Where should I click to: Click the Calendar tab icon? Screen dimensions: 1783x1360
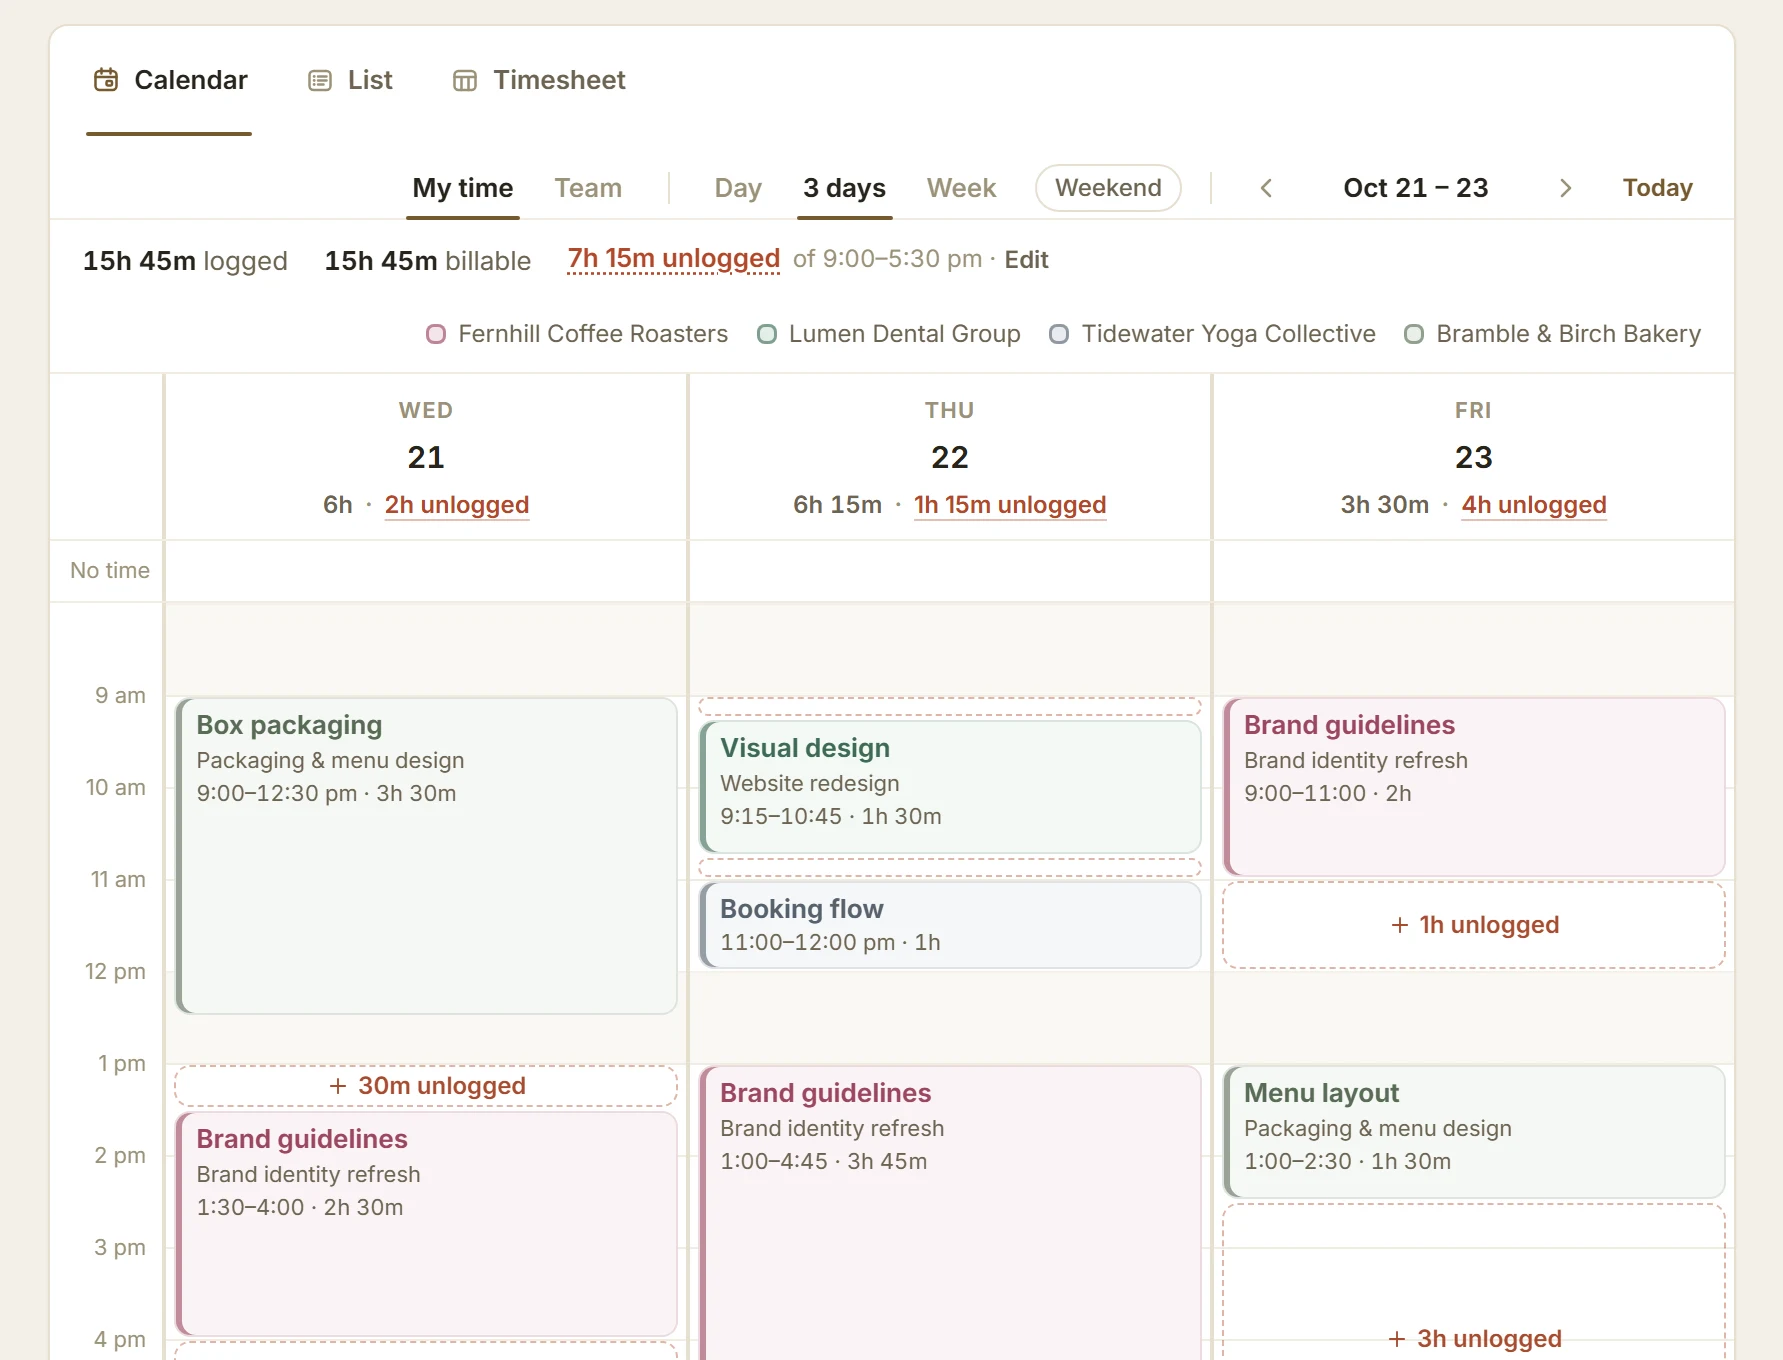(x=106, y=80)
